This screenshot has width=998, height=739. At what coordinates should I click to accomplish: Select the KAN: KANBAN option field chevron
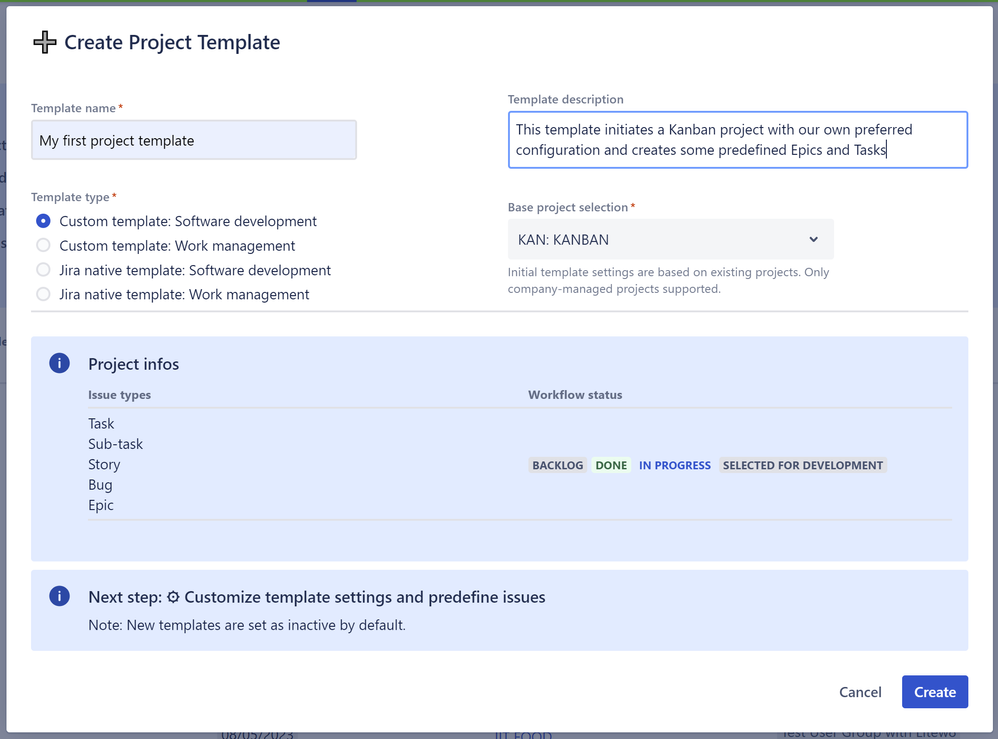pyautogui.click(x=813, y=239)
